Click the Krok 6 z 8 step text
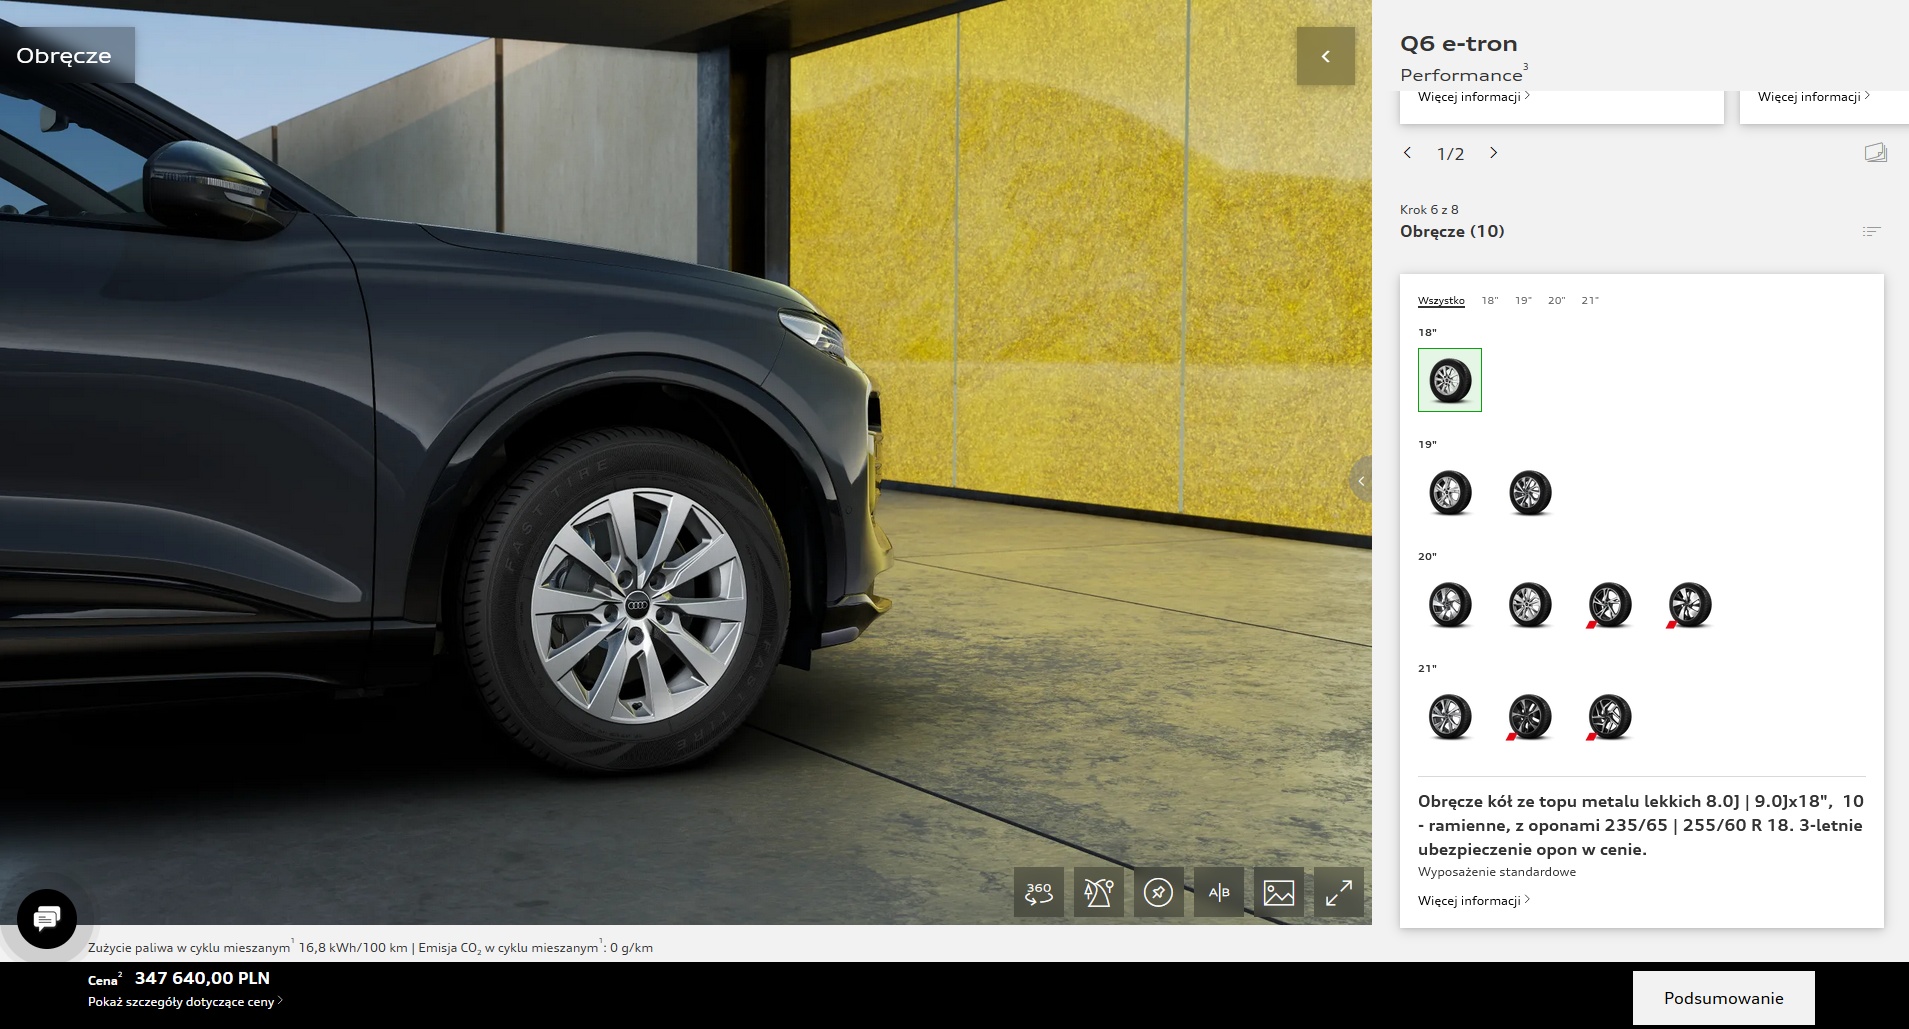 (1429, 209)
